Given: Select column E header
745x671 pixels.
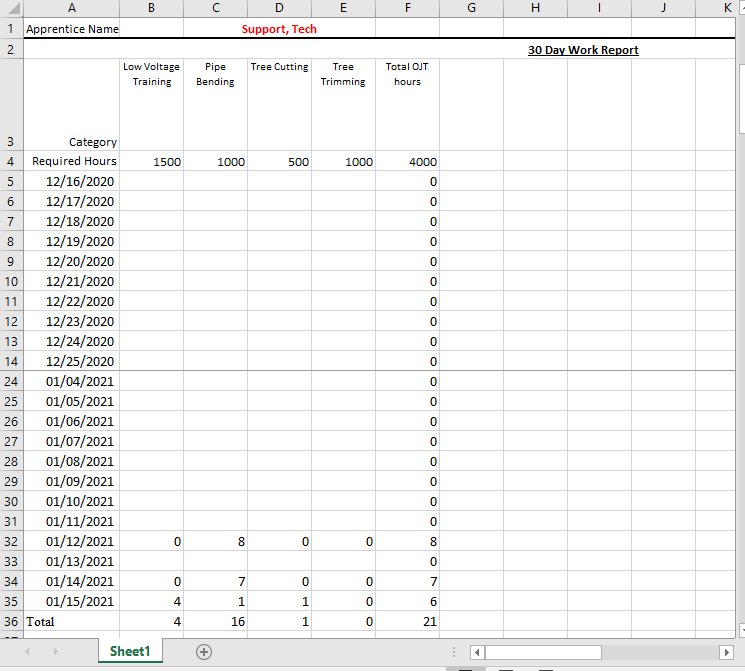Looking at the screenshot, I should [344, 8].
